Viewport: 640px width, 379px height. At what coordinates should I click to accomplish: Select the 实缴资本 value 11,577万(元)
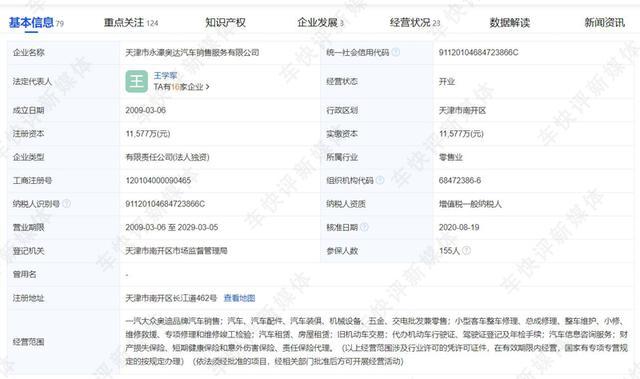(461, 134)
